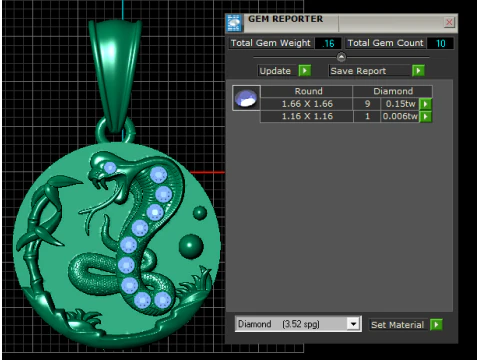Select the large sphere on the pendant
Screen dimensions: 480x360
coord(191,246)
